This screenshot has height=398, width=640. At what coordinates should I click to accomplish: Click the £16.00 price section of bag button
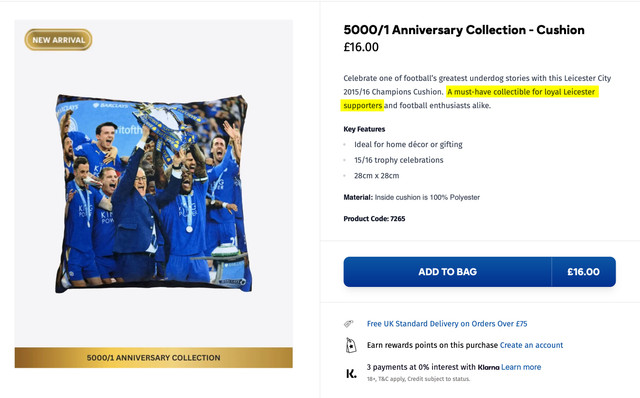coord(583,272)
